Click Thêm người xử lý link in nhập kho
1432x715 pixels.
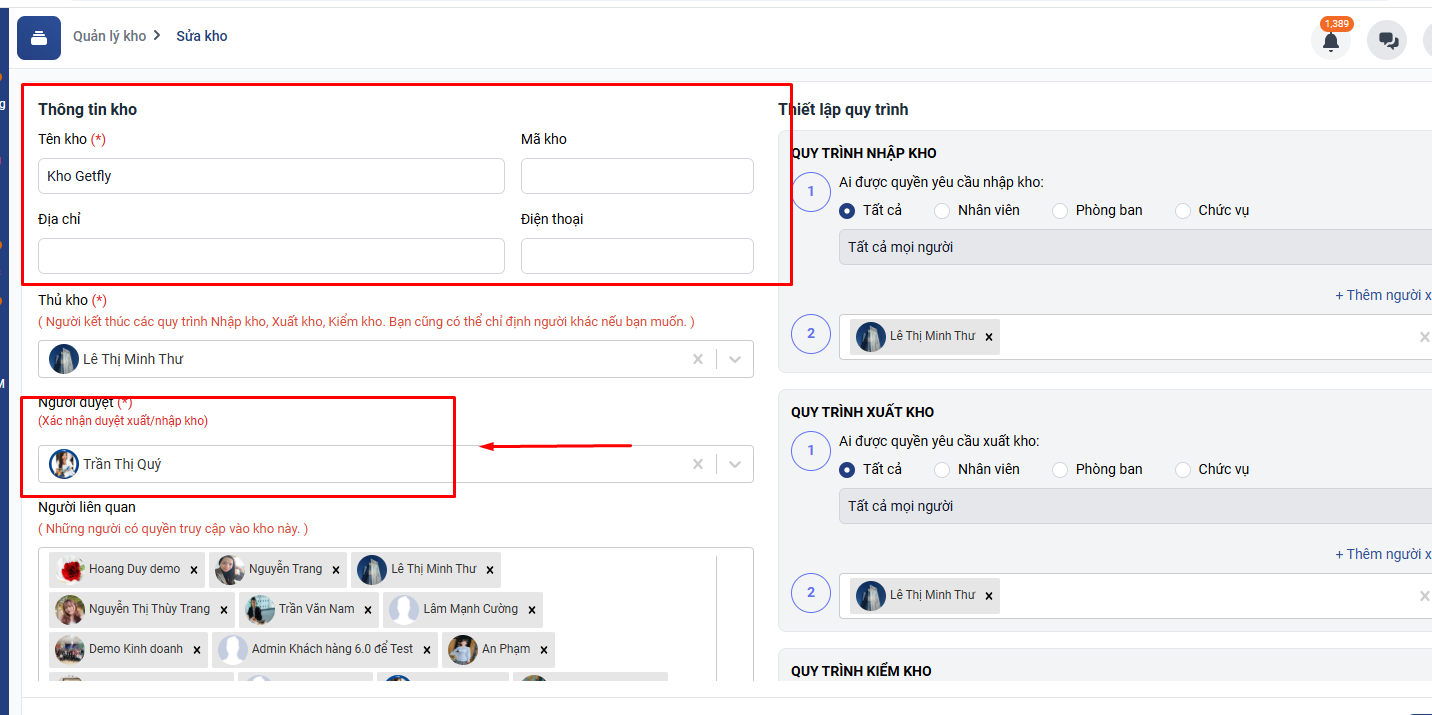1382,295
